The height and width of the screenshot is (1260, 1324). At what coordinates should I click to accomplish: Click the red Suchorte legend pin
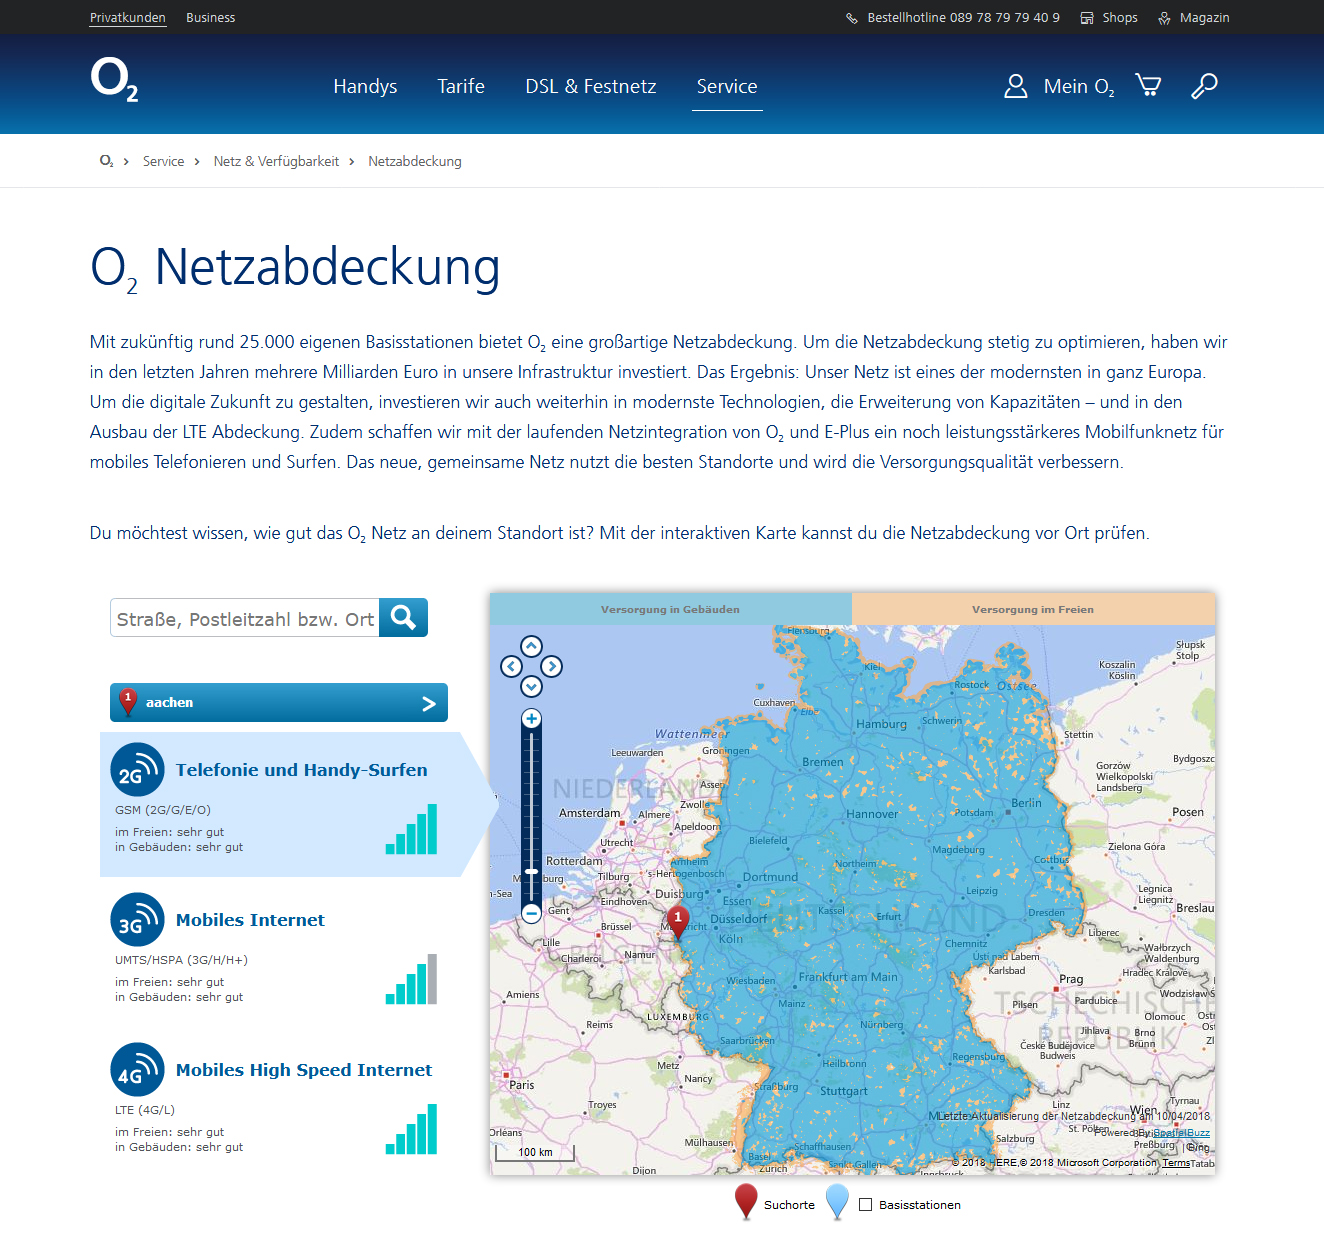click(x=746, y=1201)
